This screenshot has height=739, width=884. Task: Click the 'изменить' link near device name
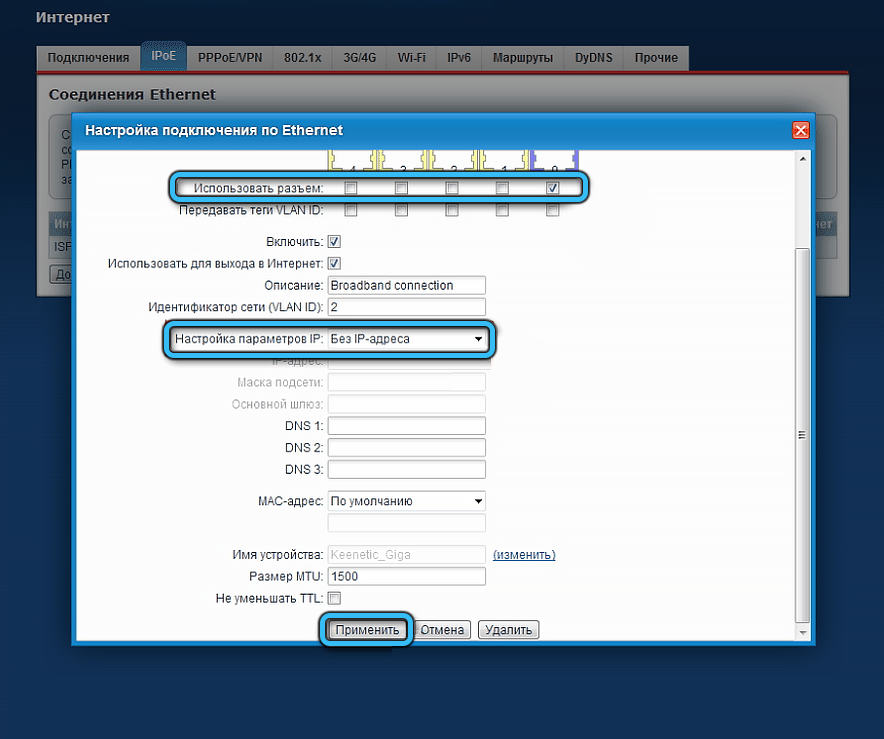tap(524, 555)
